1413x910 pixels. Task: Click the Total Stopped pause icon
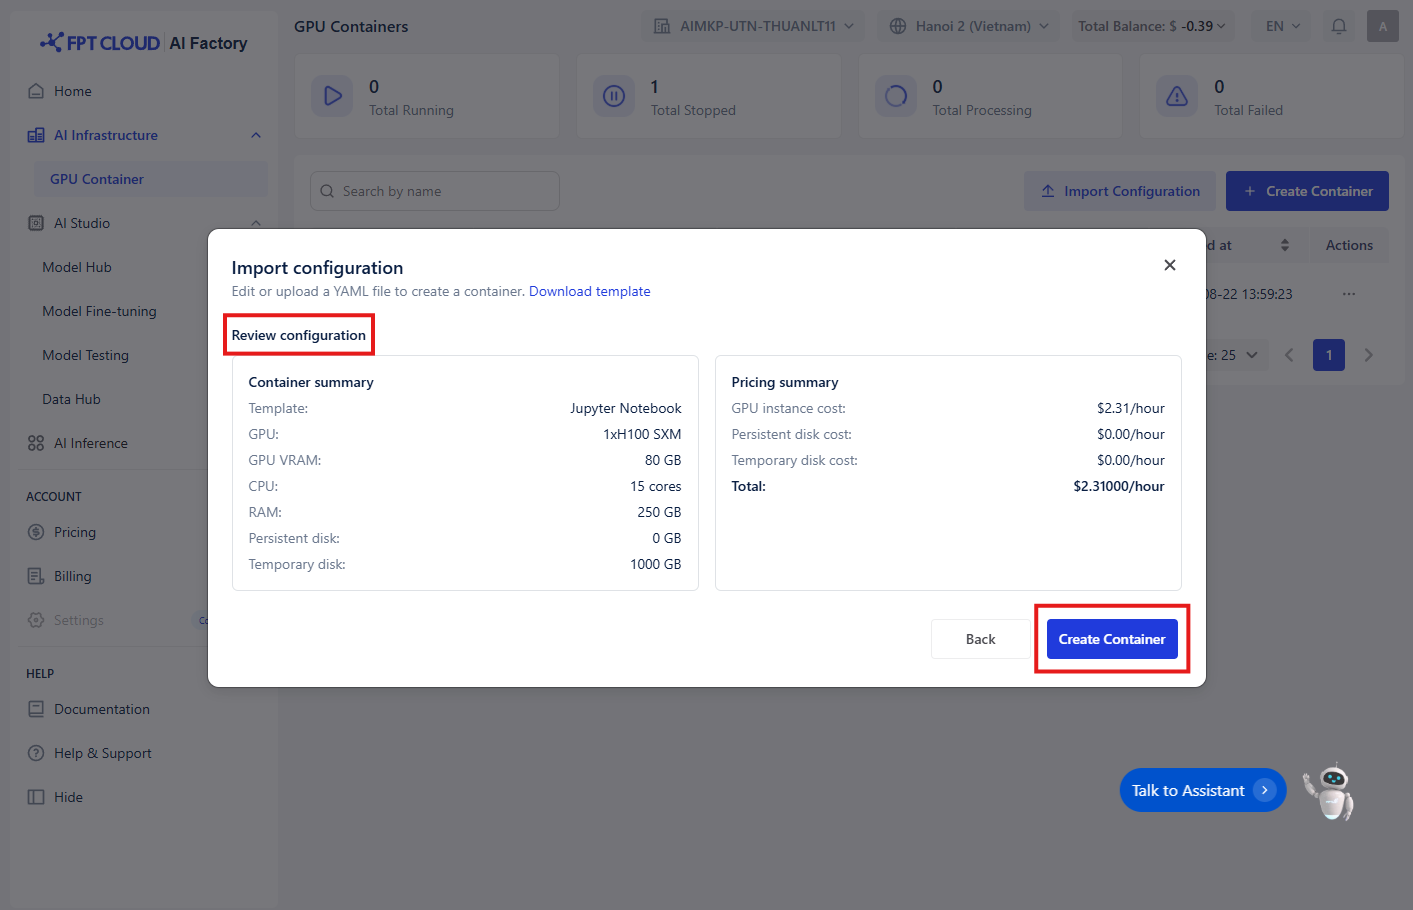coord(614,96)
